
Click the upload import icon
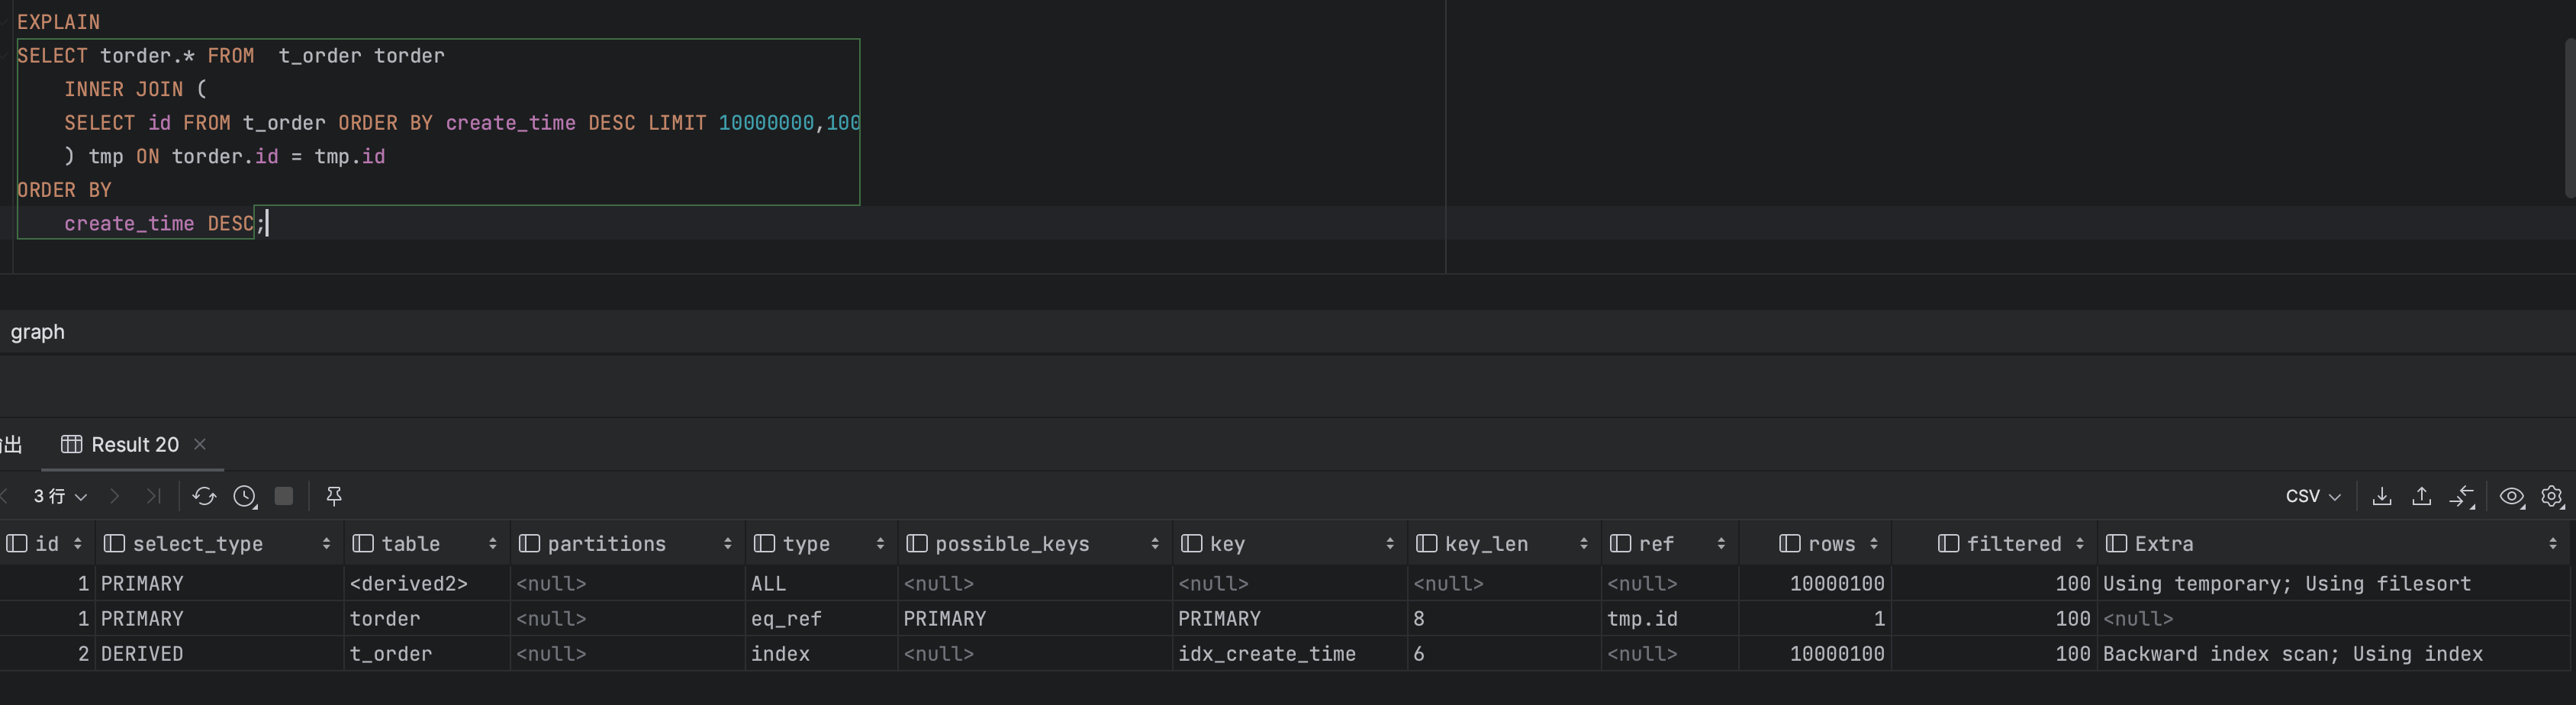pos(2421,496)
